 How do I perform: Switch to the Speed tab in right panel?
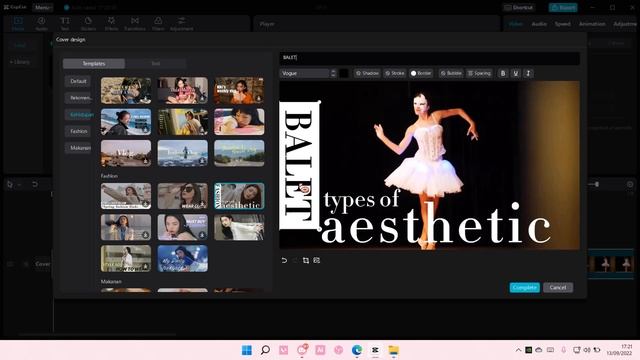click(x=562, y=24)
